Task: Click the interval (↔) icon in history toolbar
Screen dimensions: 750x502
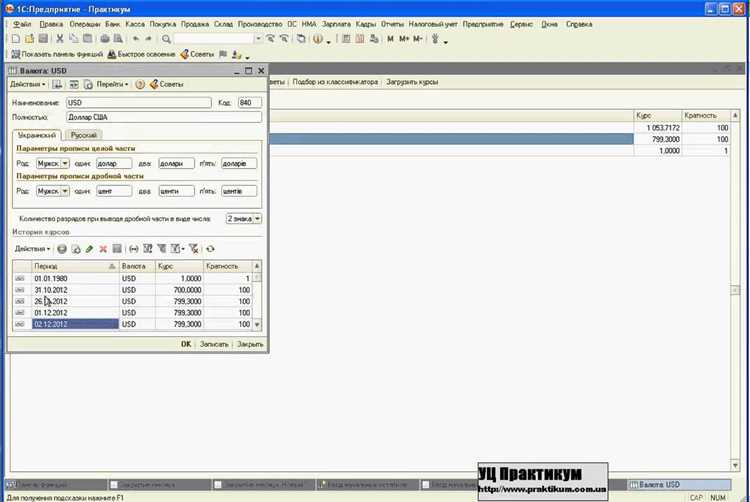Action: 134,249
